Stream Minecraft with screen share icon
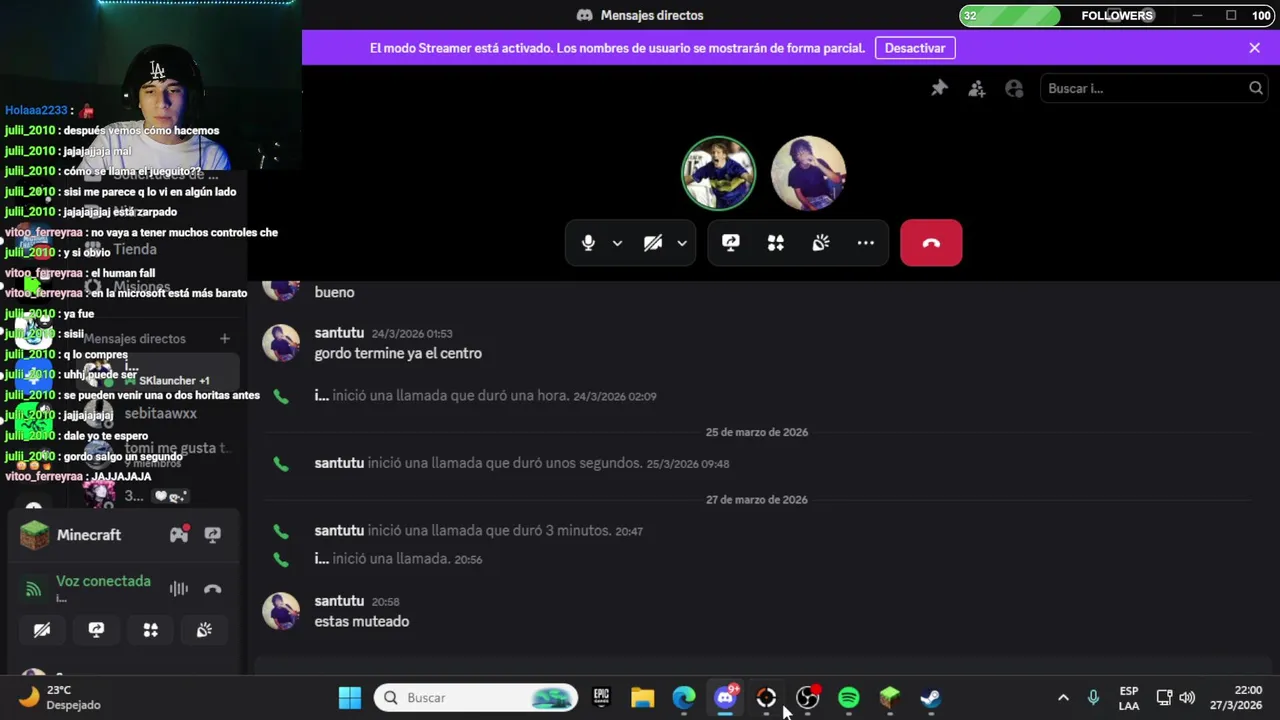 tap(212, 535)
